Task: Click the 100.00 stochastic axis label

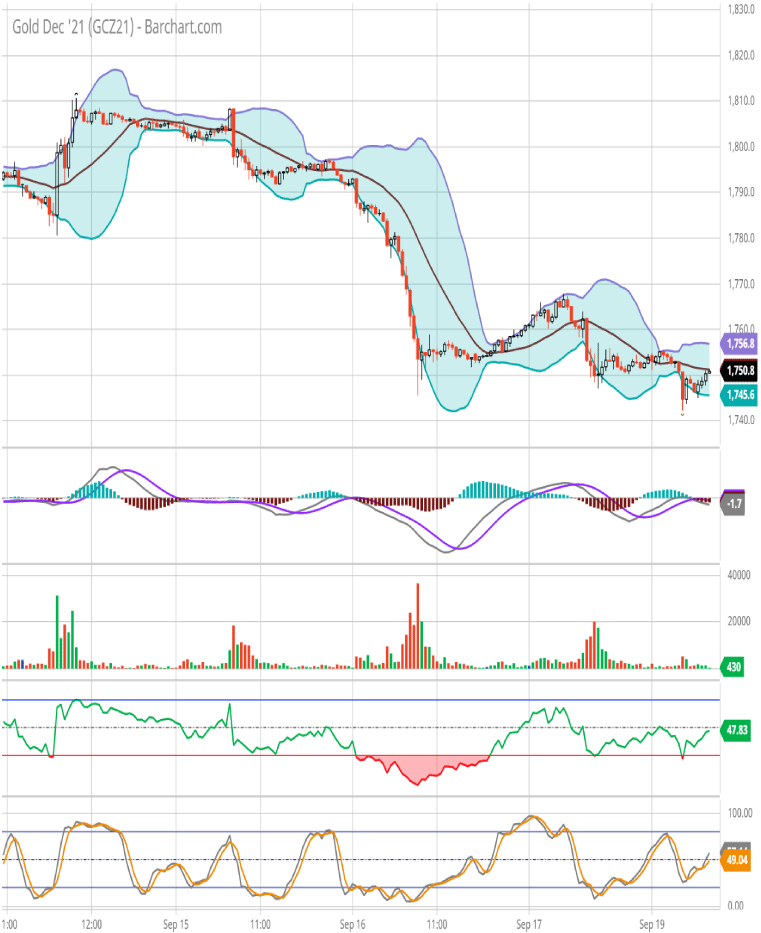Action: [x=740, y=813]
